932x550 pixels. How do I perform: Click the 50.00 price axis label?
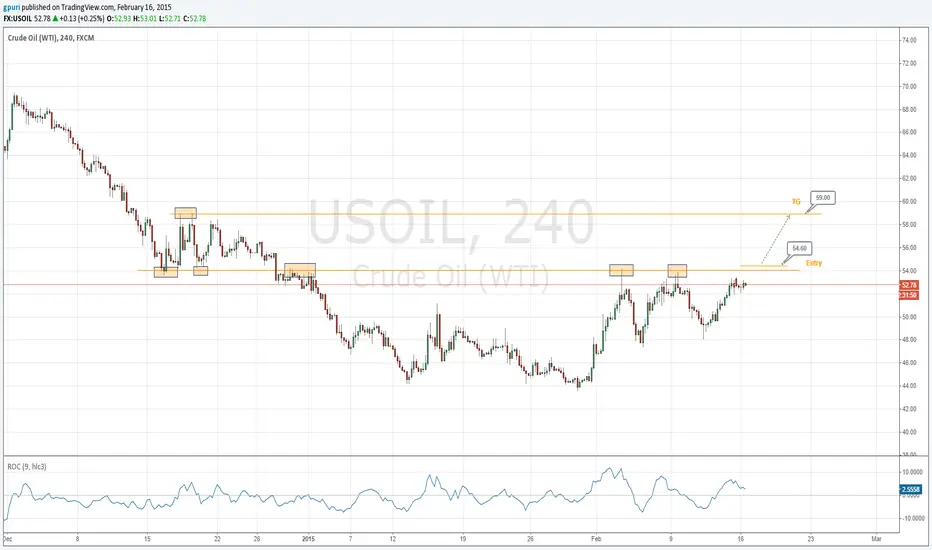click(x=909, y=317)
